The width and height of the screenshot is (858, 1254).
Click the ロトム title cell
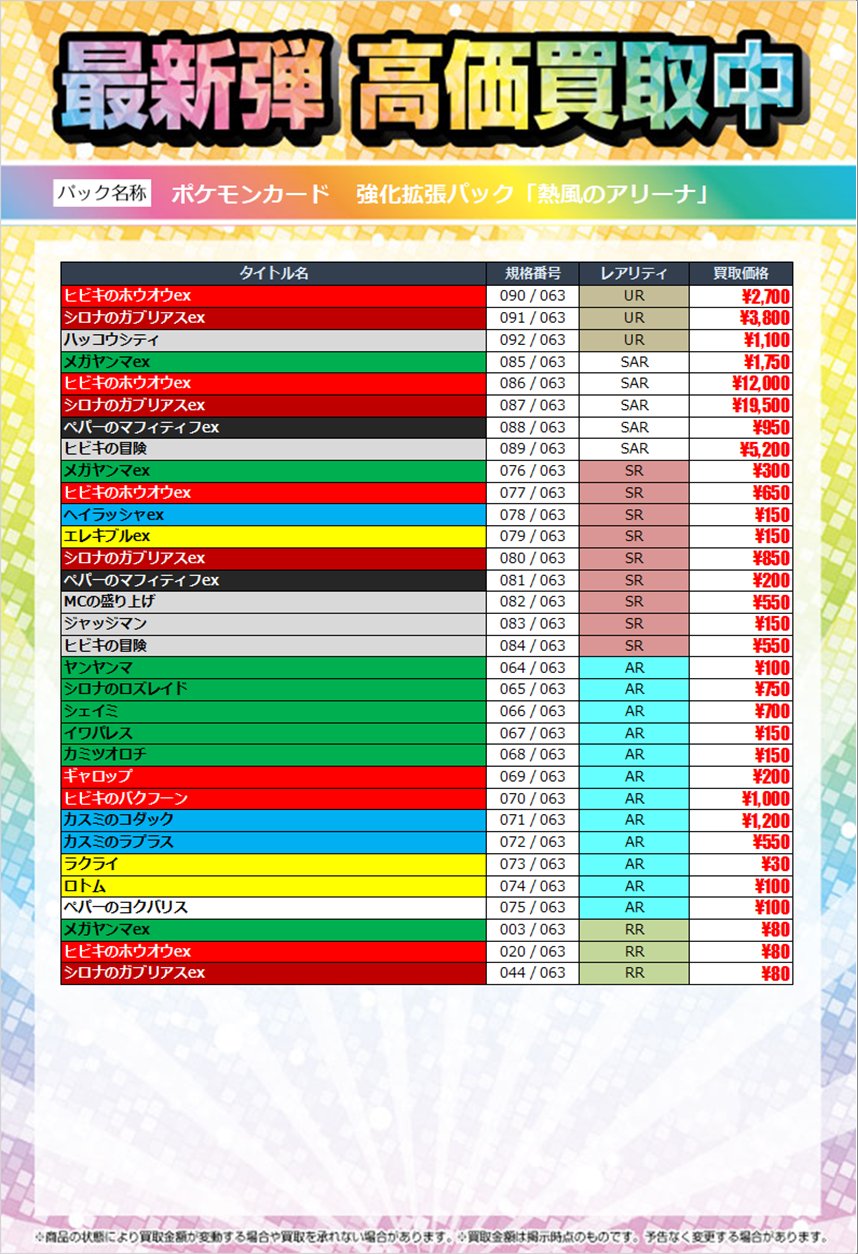pyautogui.click(x=274, y=886)
